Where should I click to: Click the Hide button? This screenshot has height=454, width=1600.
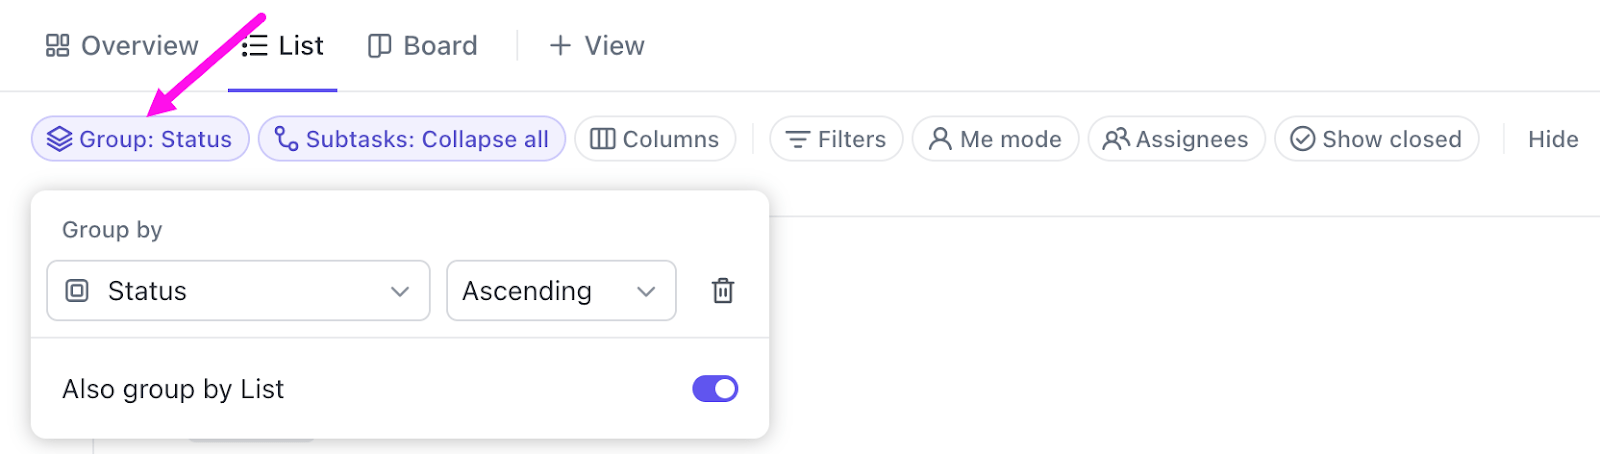point(1552,139)
